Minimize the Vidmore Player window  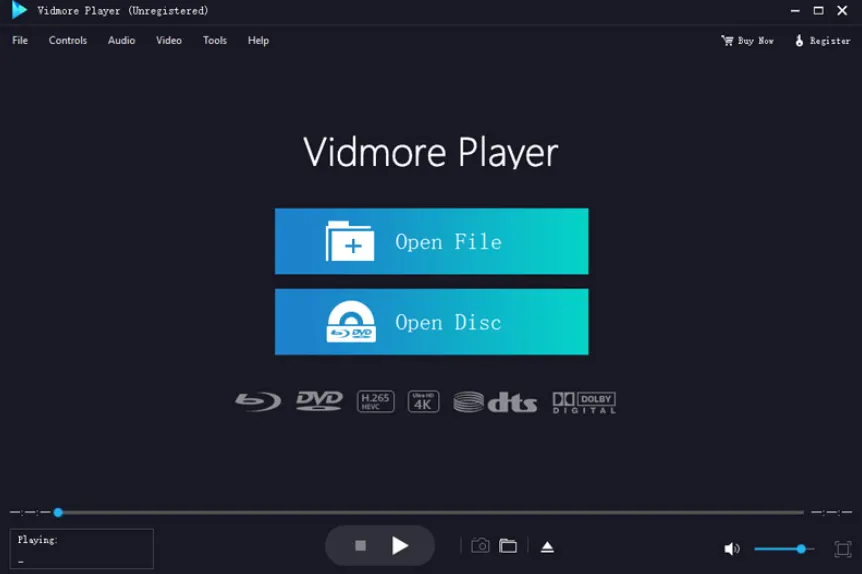[795, 10]
